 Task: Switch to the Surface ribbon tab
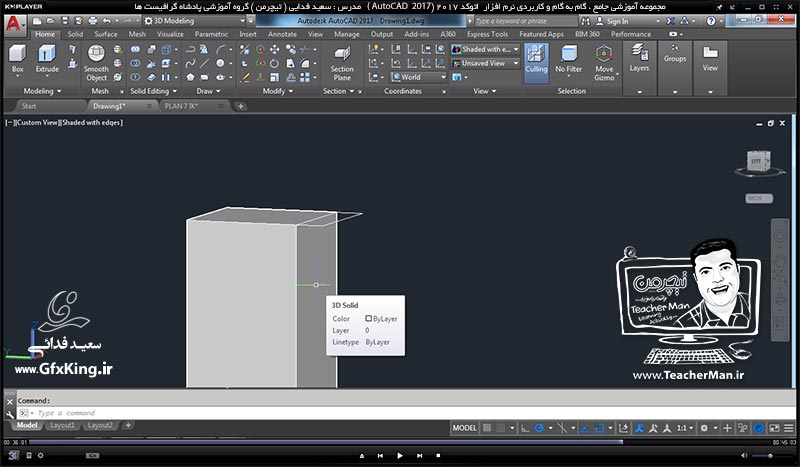tap(106, 34)
